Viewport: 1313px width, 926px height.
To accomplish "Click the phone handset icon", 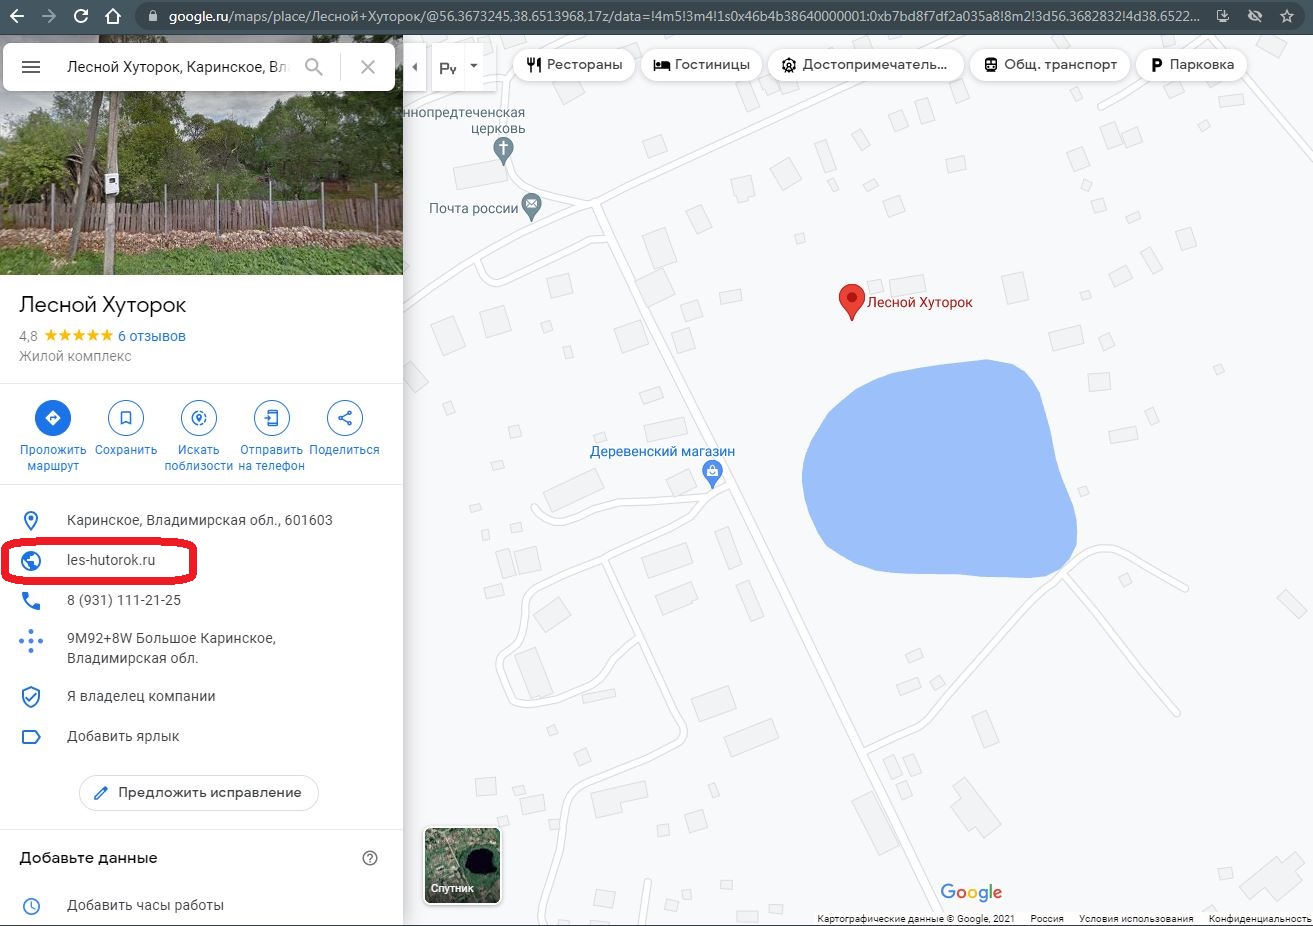I will pyautogui.click(x=31, y=600).
